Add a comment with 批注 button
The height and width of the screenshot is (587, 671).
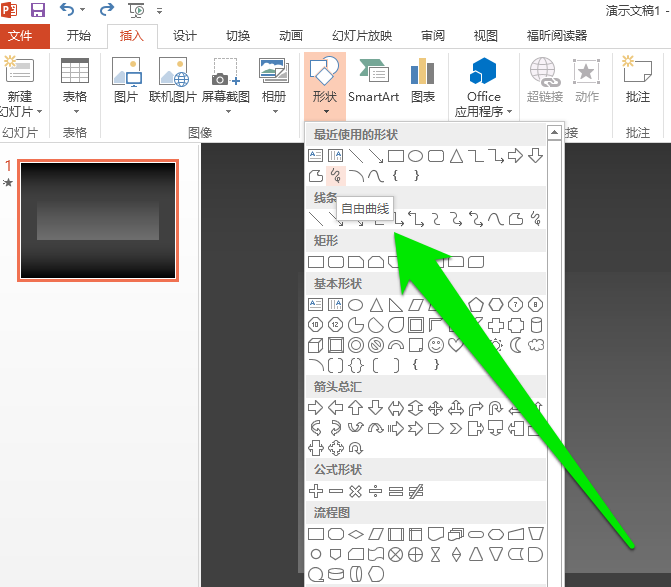click(x=638, y=80)
